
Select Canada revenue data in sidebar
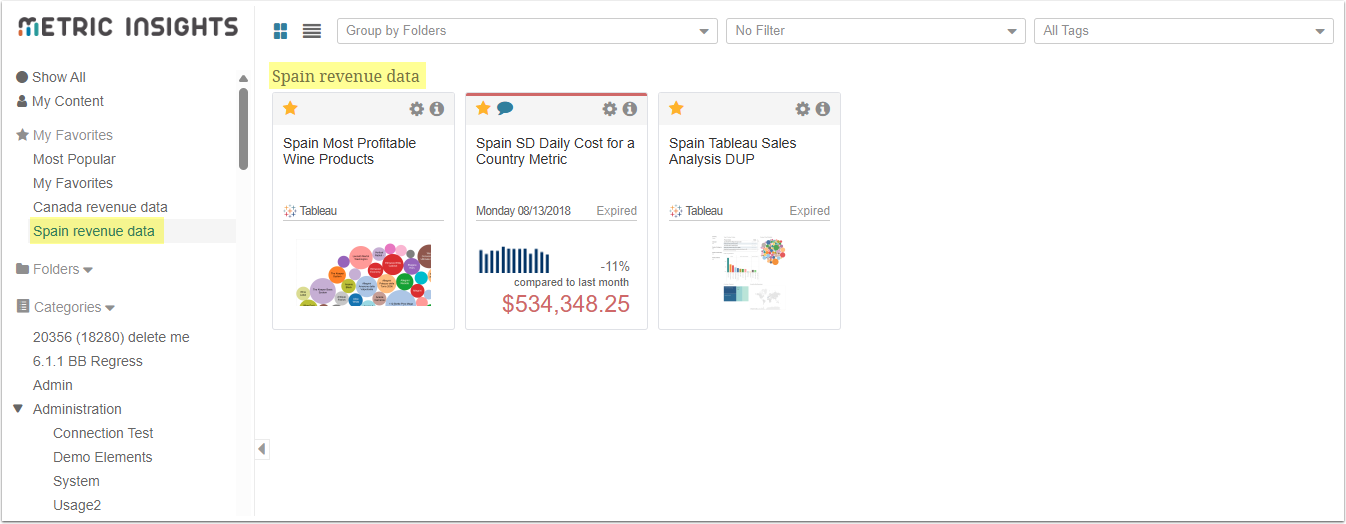tap(100, 207)
